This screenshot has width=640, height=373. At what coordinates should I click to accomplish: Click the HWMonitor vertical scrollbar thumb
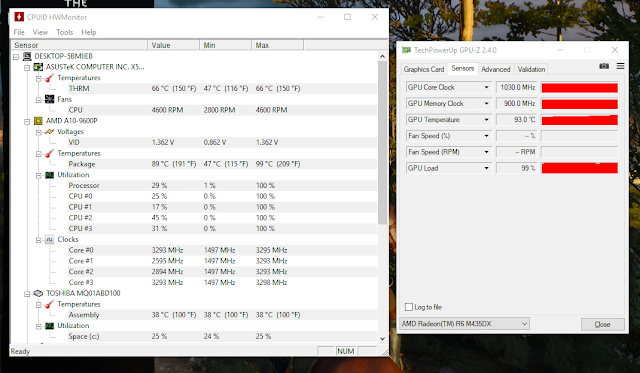(382, 142)
